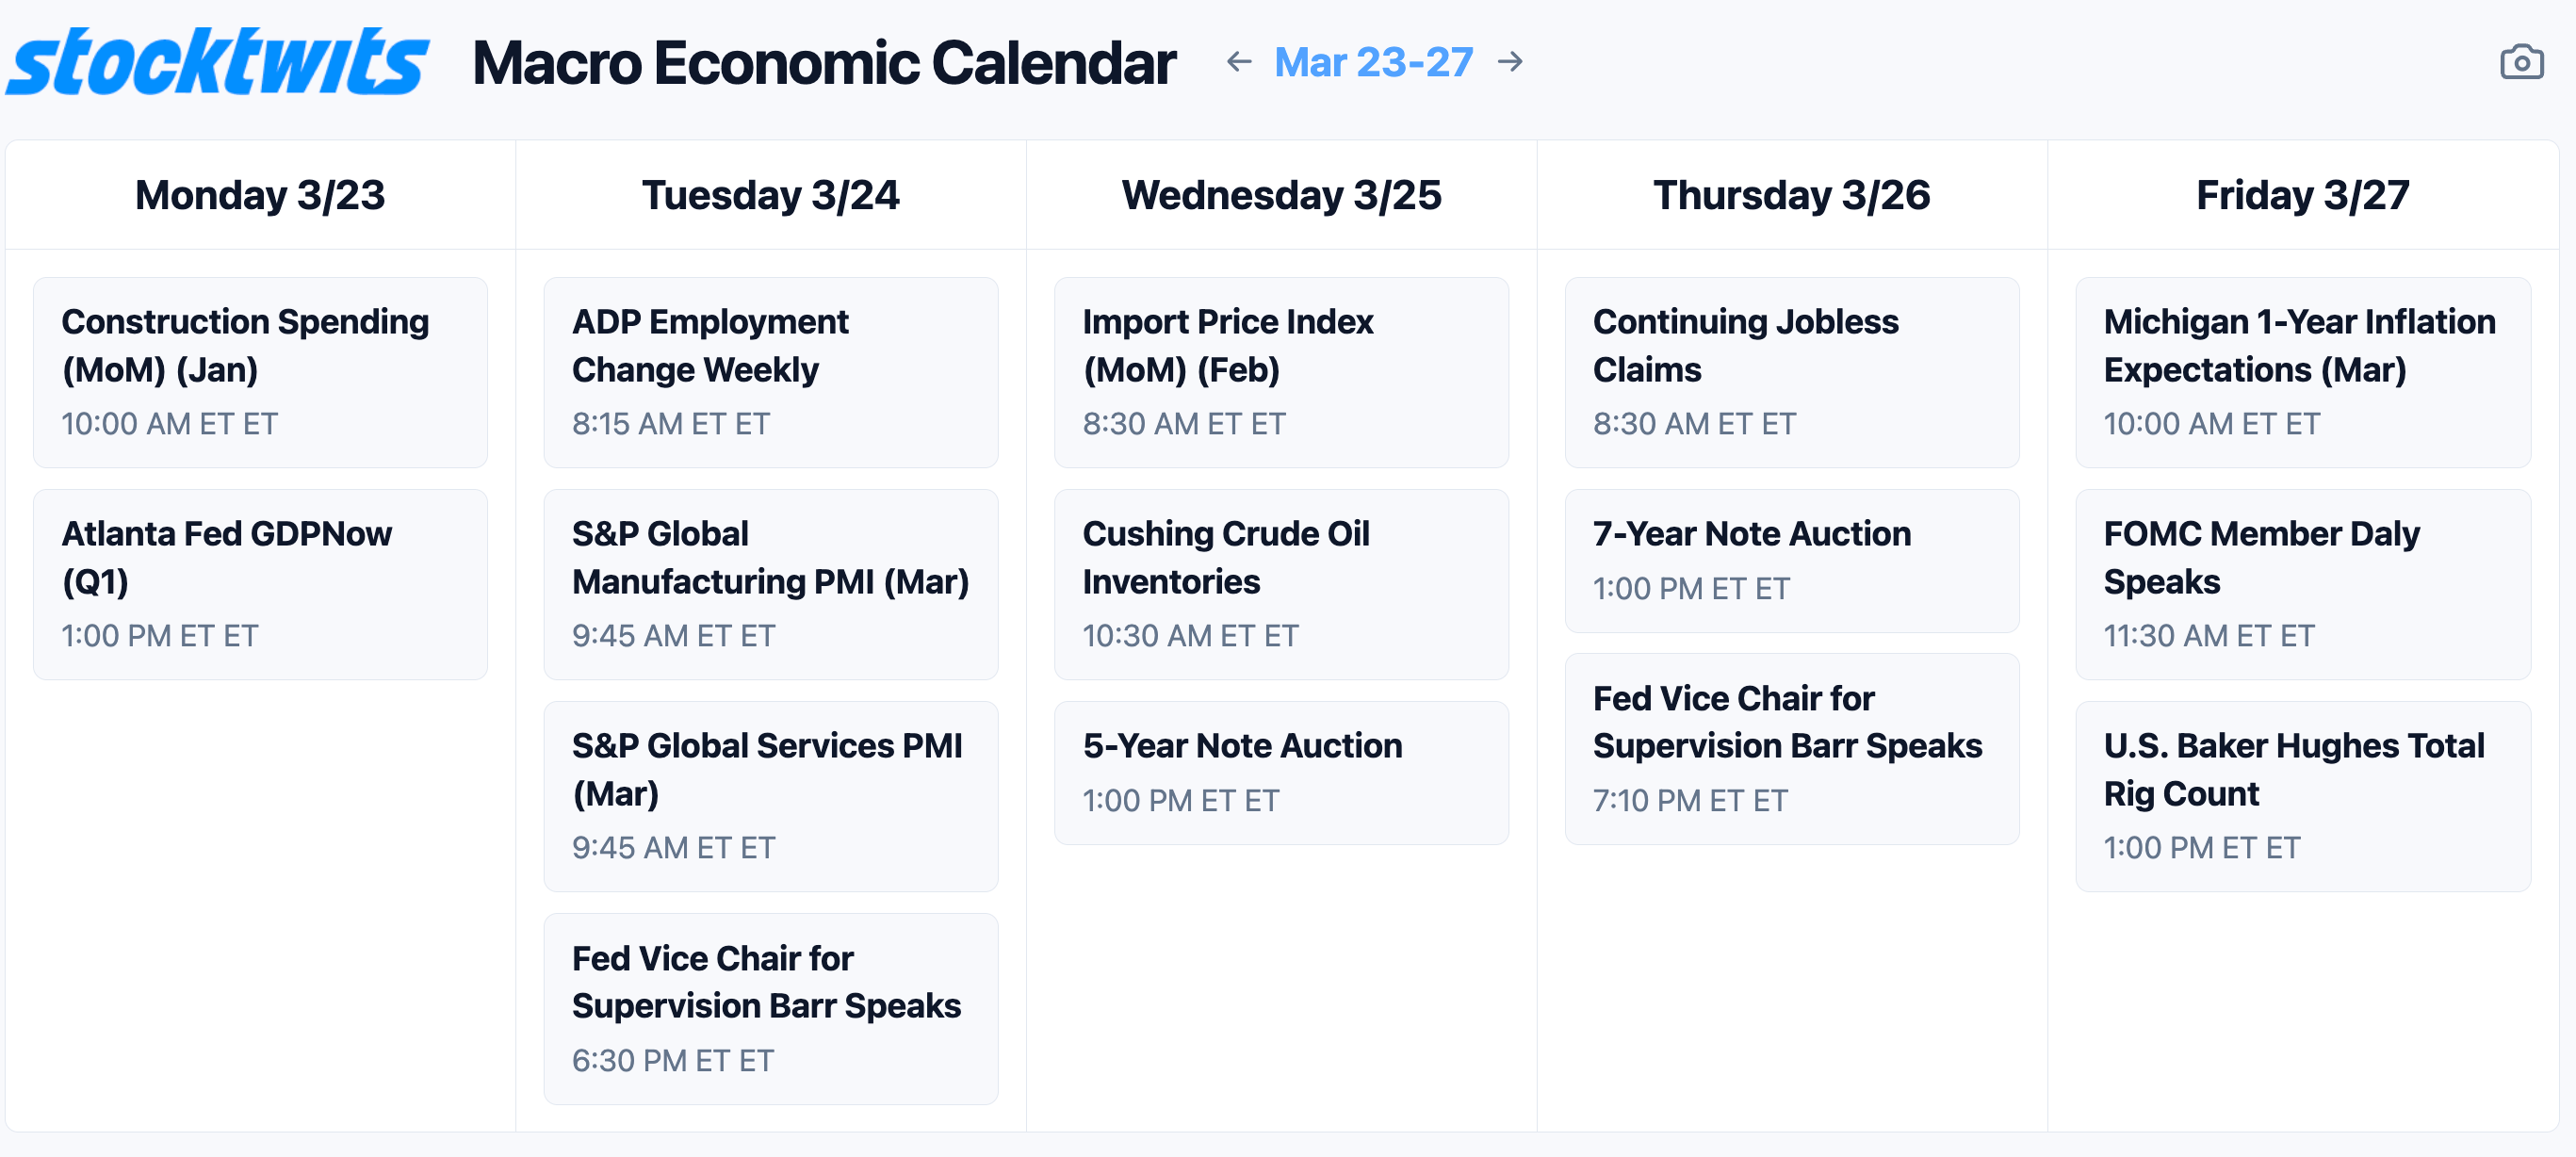Open S&P Global Services PMI card
This screenshot has height=1157, width=2576.
click(x=770, y=796)
